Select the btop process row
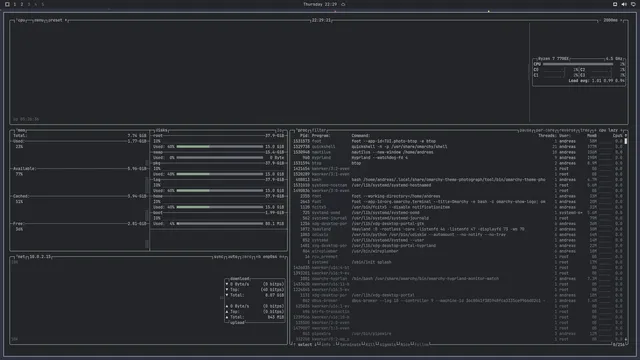The width and height of the screenshot is (640, 360). [x=457, y=163]
